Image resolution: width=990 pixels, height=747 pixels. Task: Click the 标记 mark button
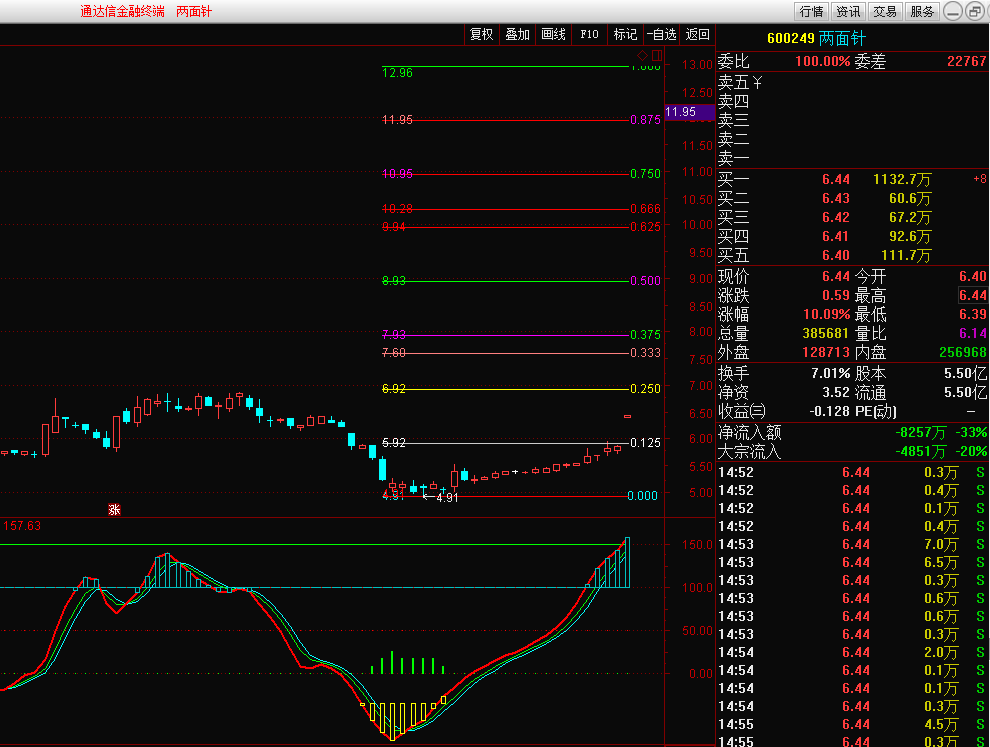pyautogui.click(x=625, y=34)
